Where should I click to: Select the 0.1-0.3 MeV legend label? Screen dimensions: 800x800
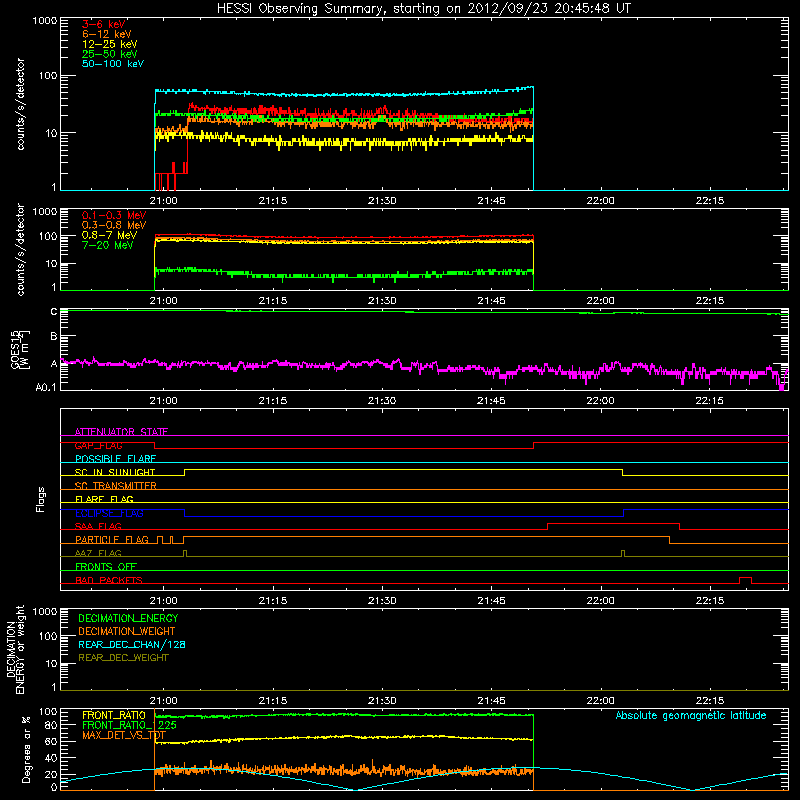click(x=114, y=215)
